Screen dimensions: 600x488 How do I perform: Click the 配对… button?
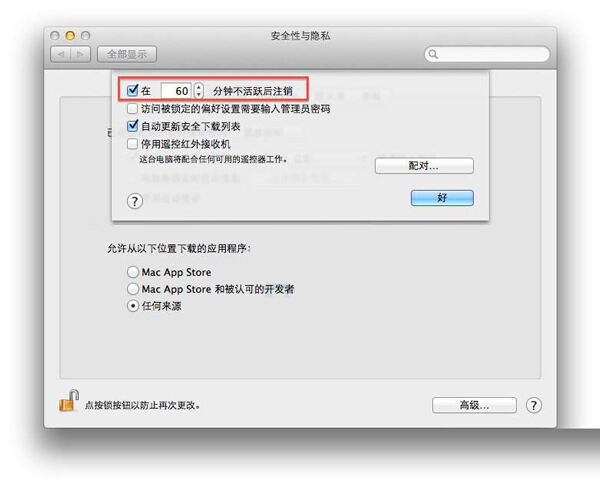coord(424,166)
